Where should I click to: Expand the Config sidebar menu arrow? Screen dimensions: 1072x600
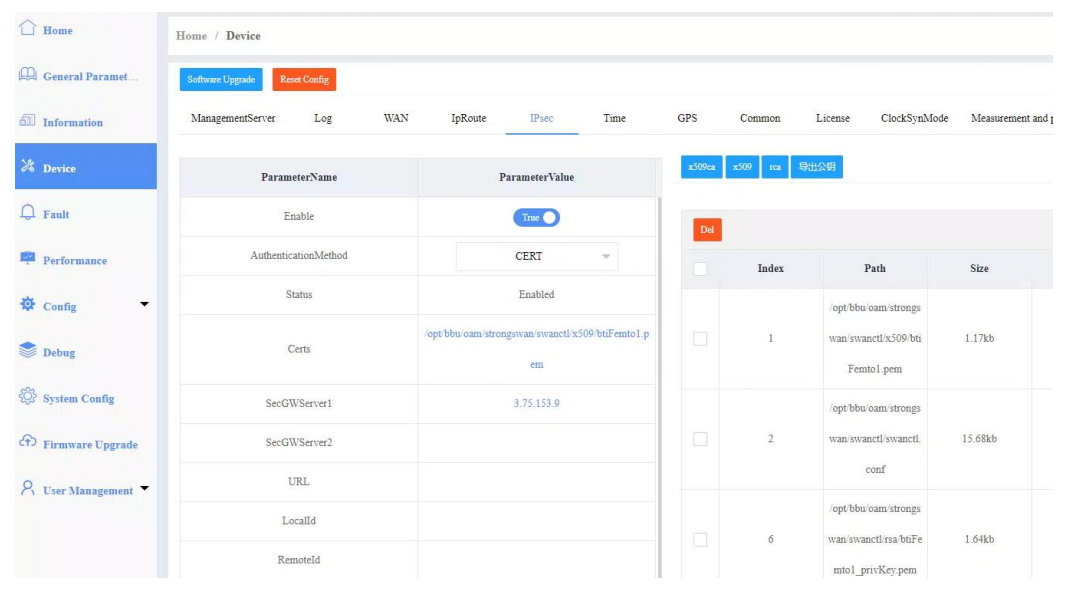144,304
